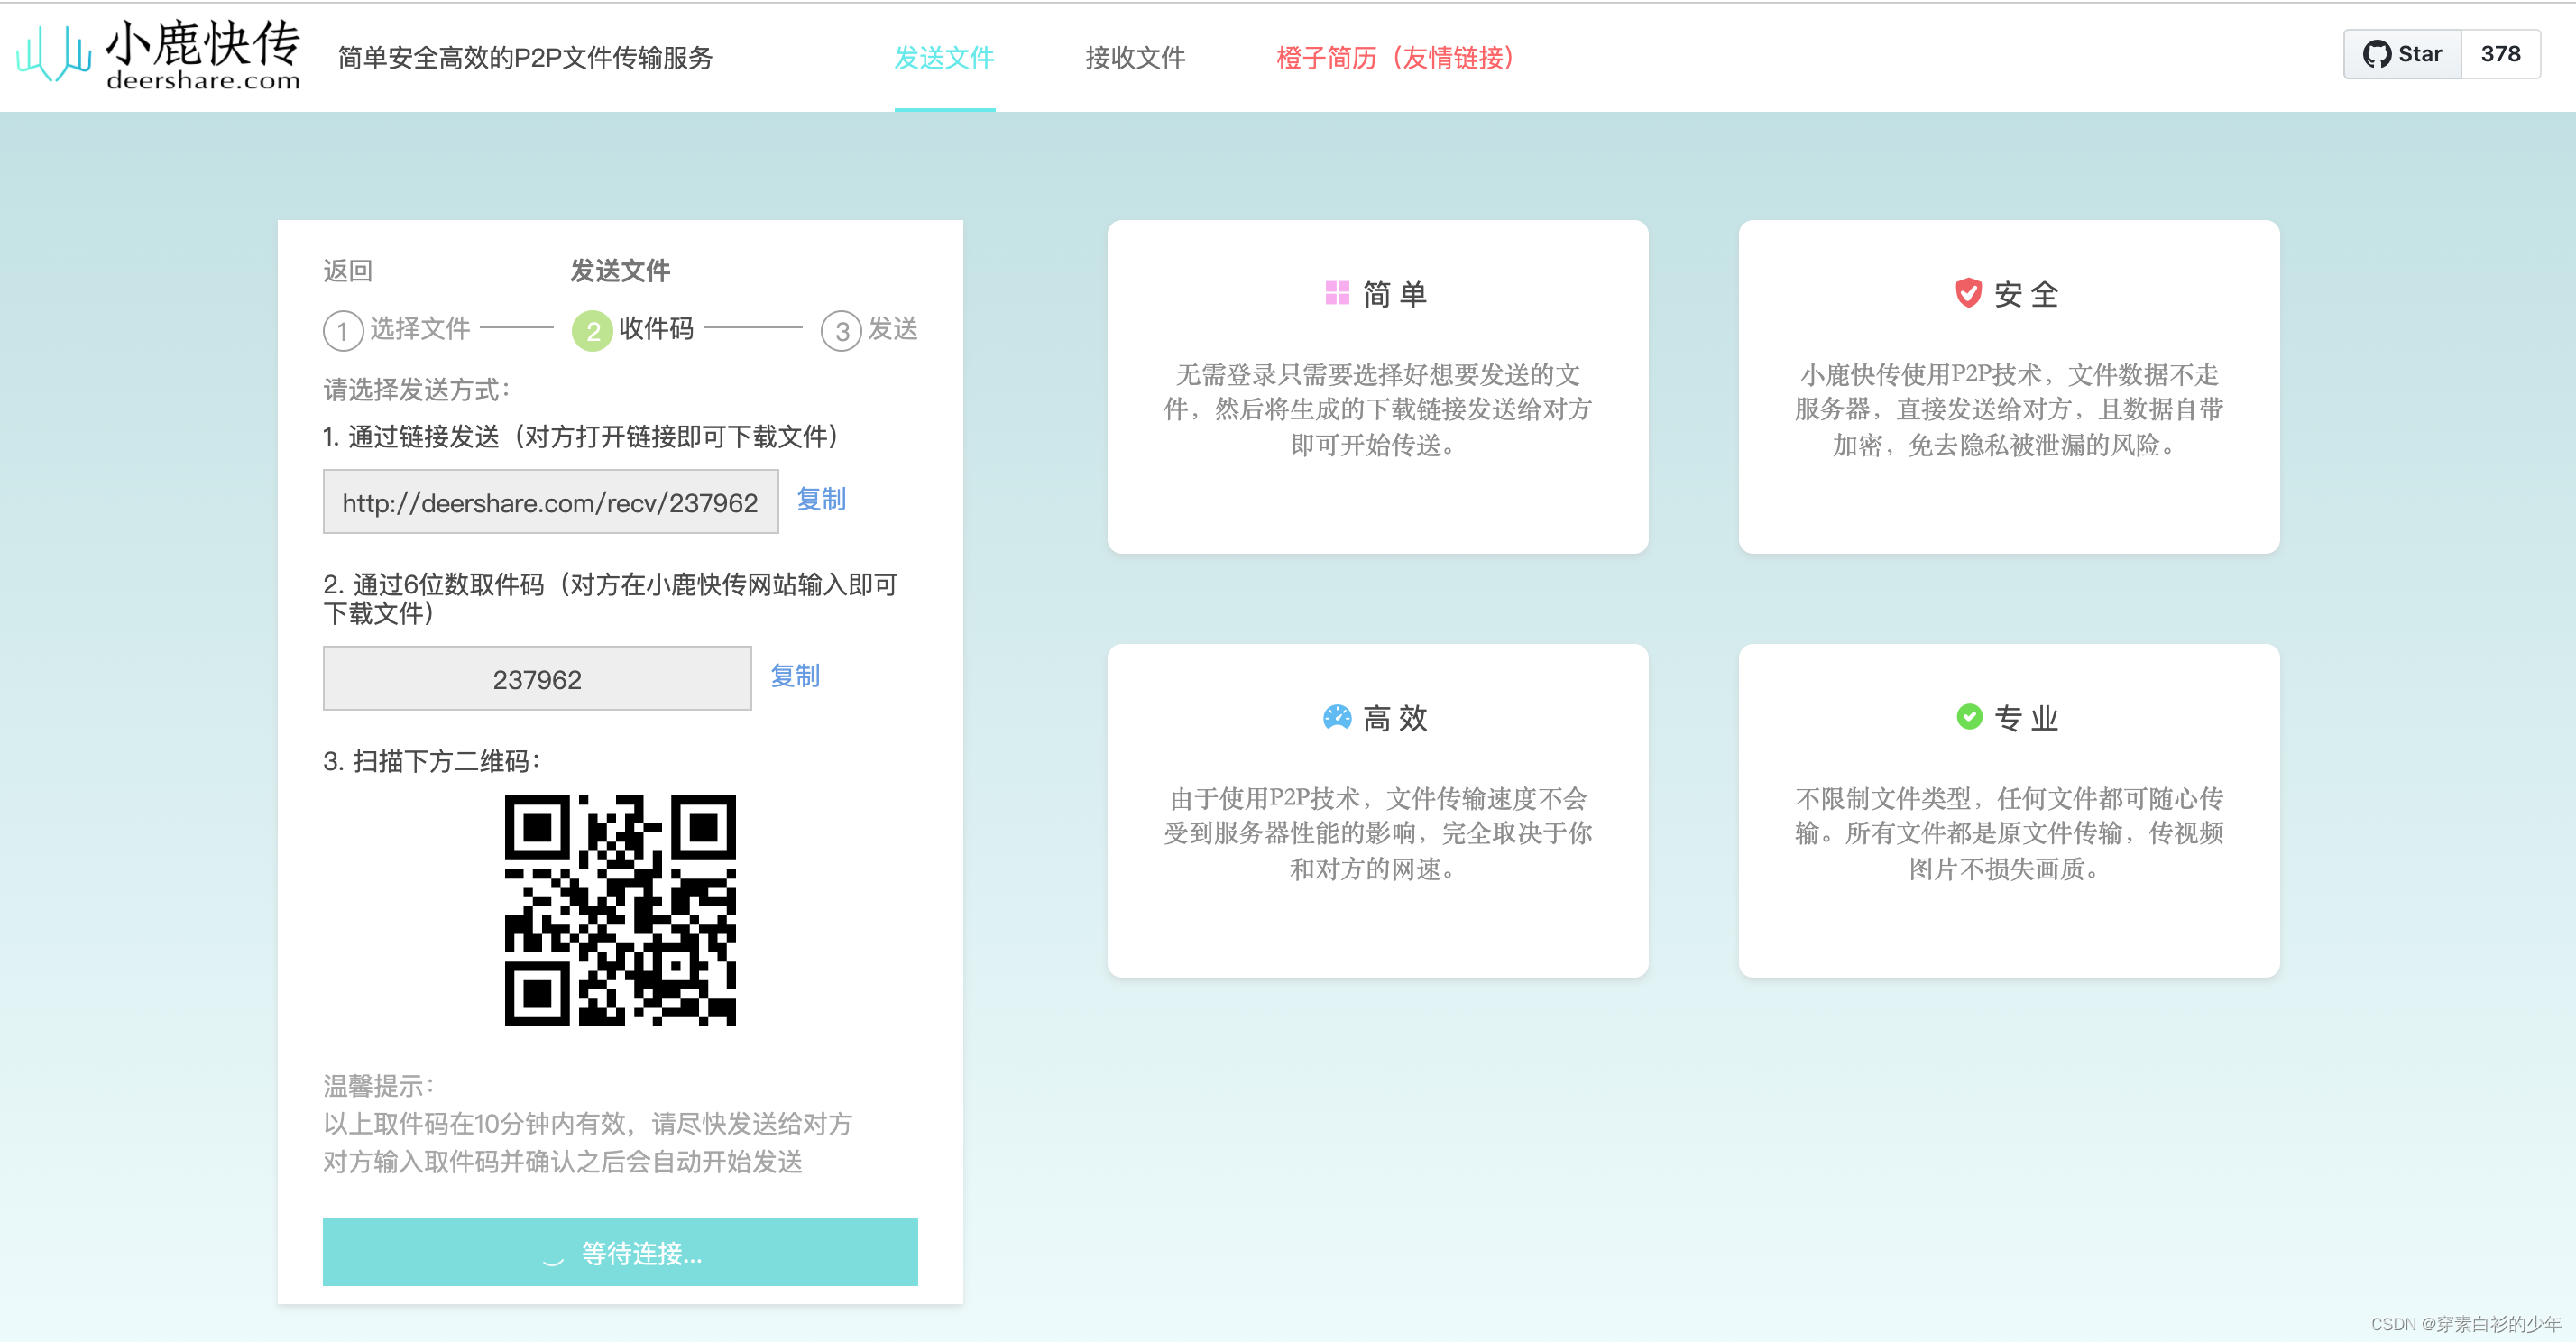Click the 通过6位数取件码 option text
The height and width of the screenshot is (1342, 2576).
(x=611, y=598)
